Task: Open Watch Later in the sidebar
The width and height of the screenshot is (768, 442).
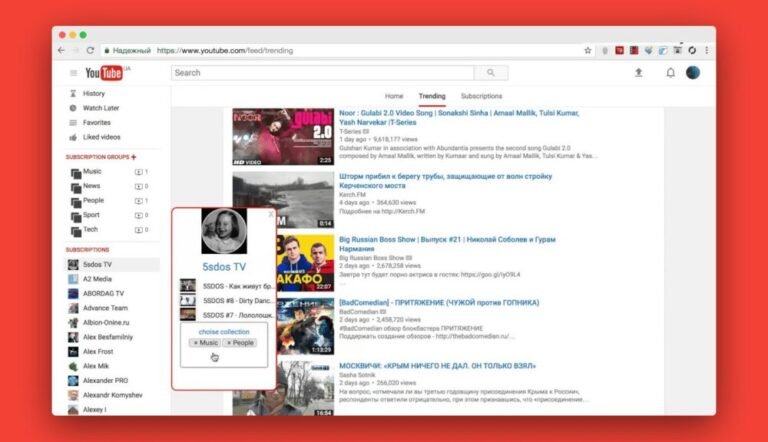Action: (x=101, y=108)
